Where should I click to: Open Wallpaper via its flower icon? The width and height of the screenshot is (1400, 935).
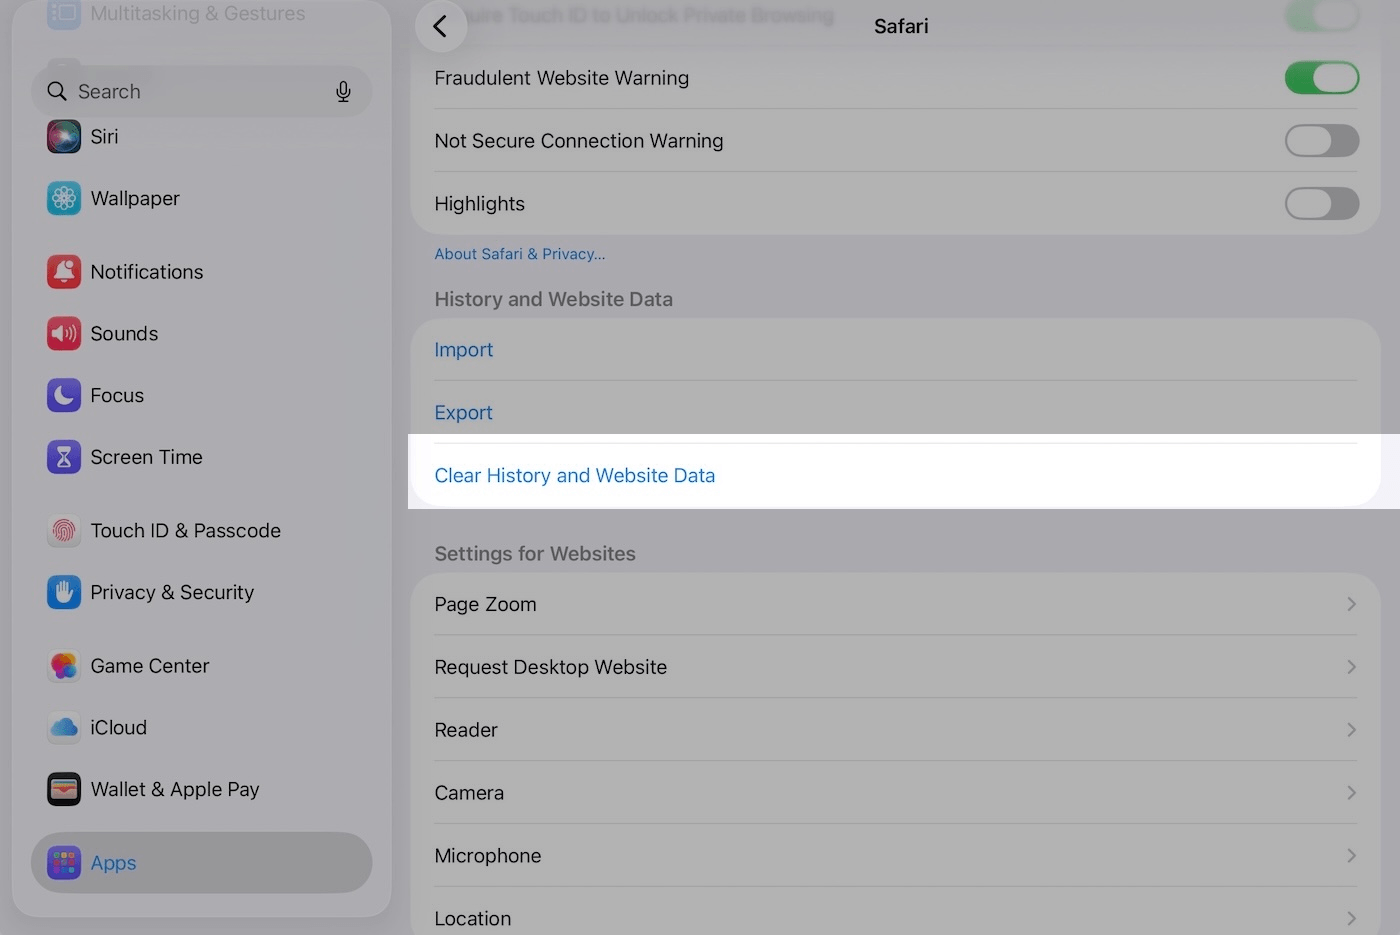[x=64, y=199]
